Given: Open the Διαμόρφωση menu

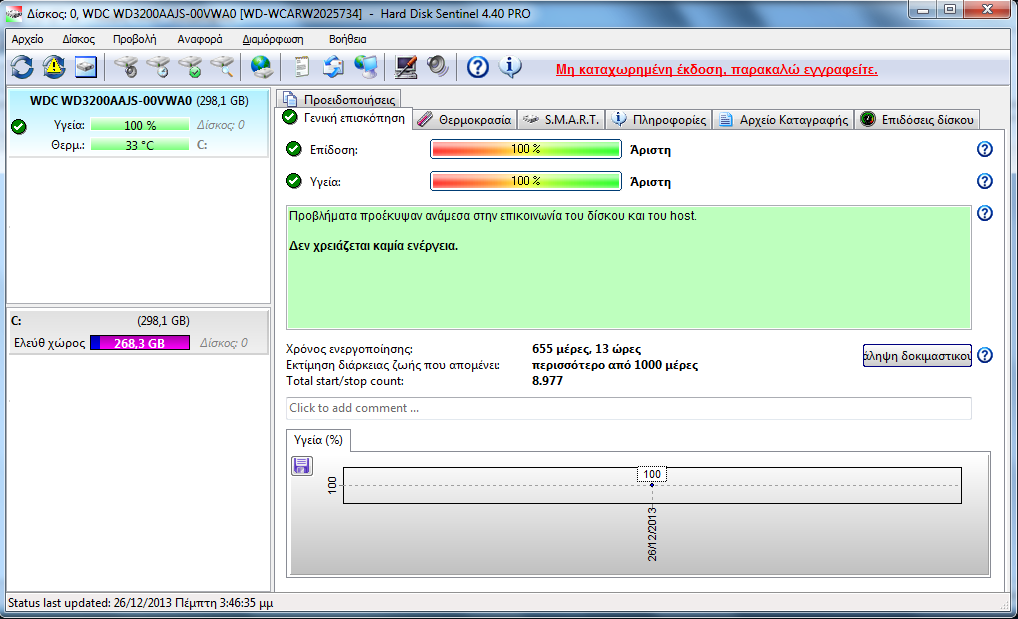Looking at the screenshot, I should coord(273,39).
